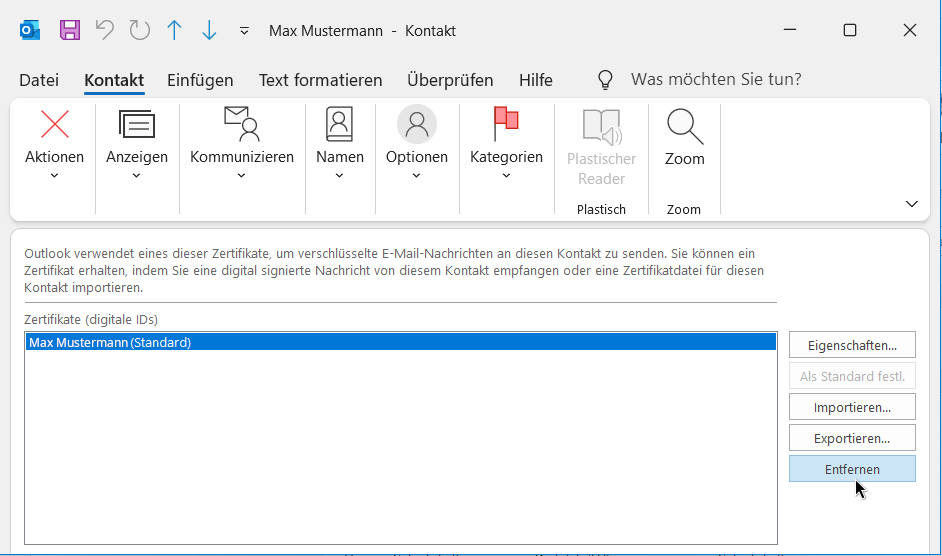This screenshot has width=942, height=556.
Task: Open the Text formatieren tab
Action: point(320,80)
